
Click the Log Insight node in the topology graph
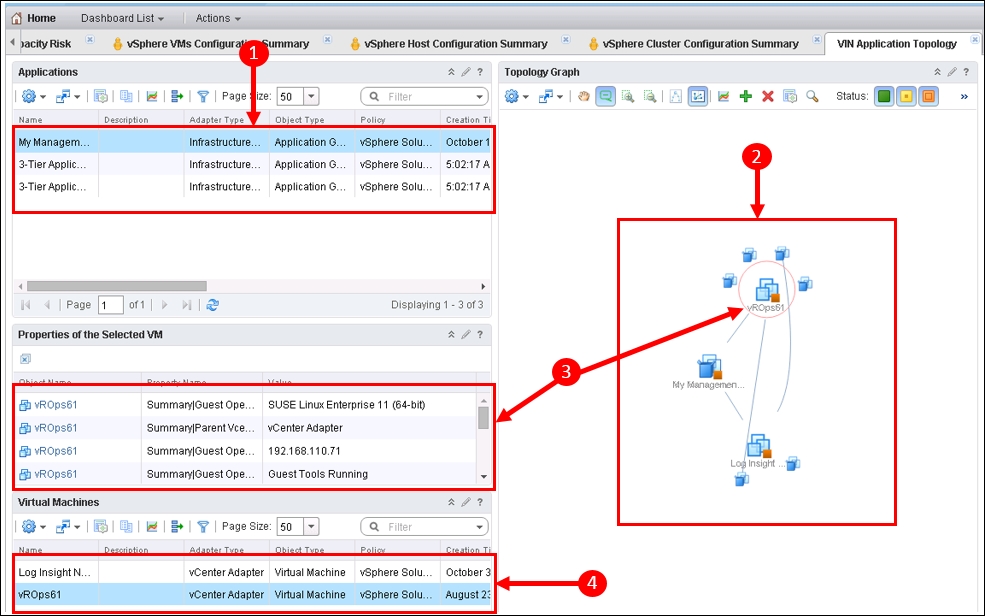point(758,448)
